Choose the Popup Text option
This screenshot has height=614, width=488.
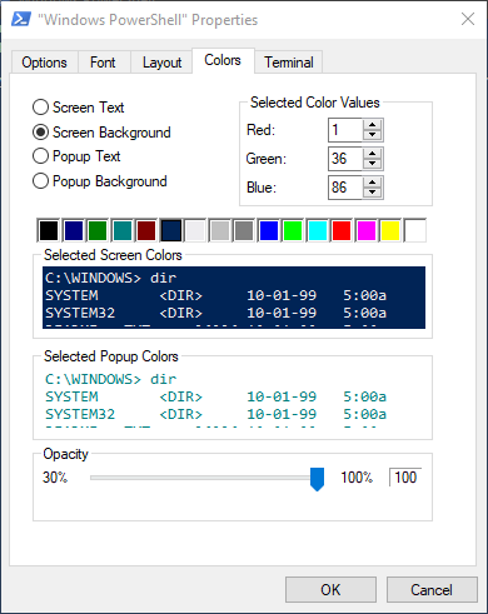(x=40, y=156)
